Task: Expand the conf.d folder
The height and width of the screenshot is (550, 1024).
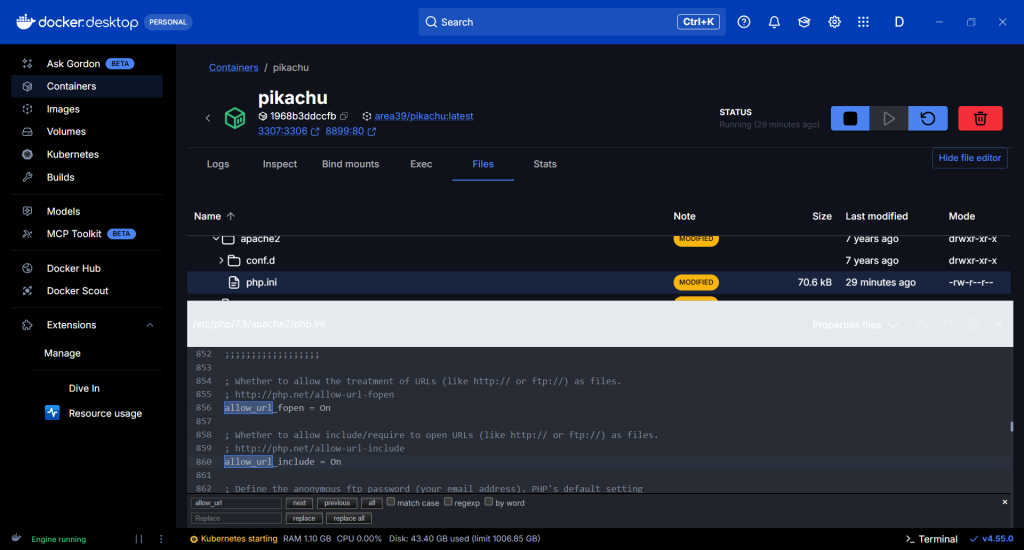Action: tap(221, 260)
